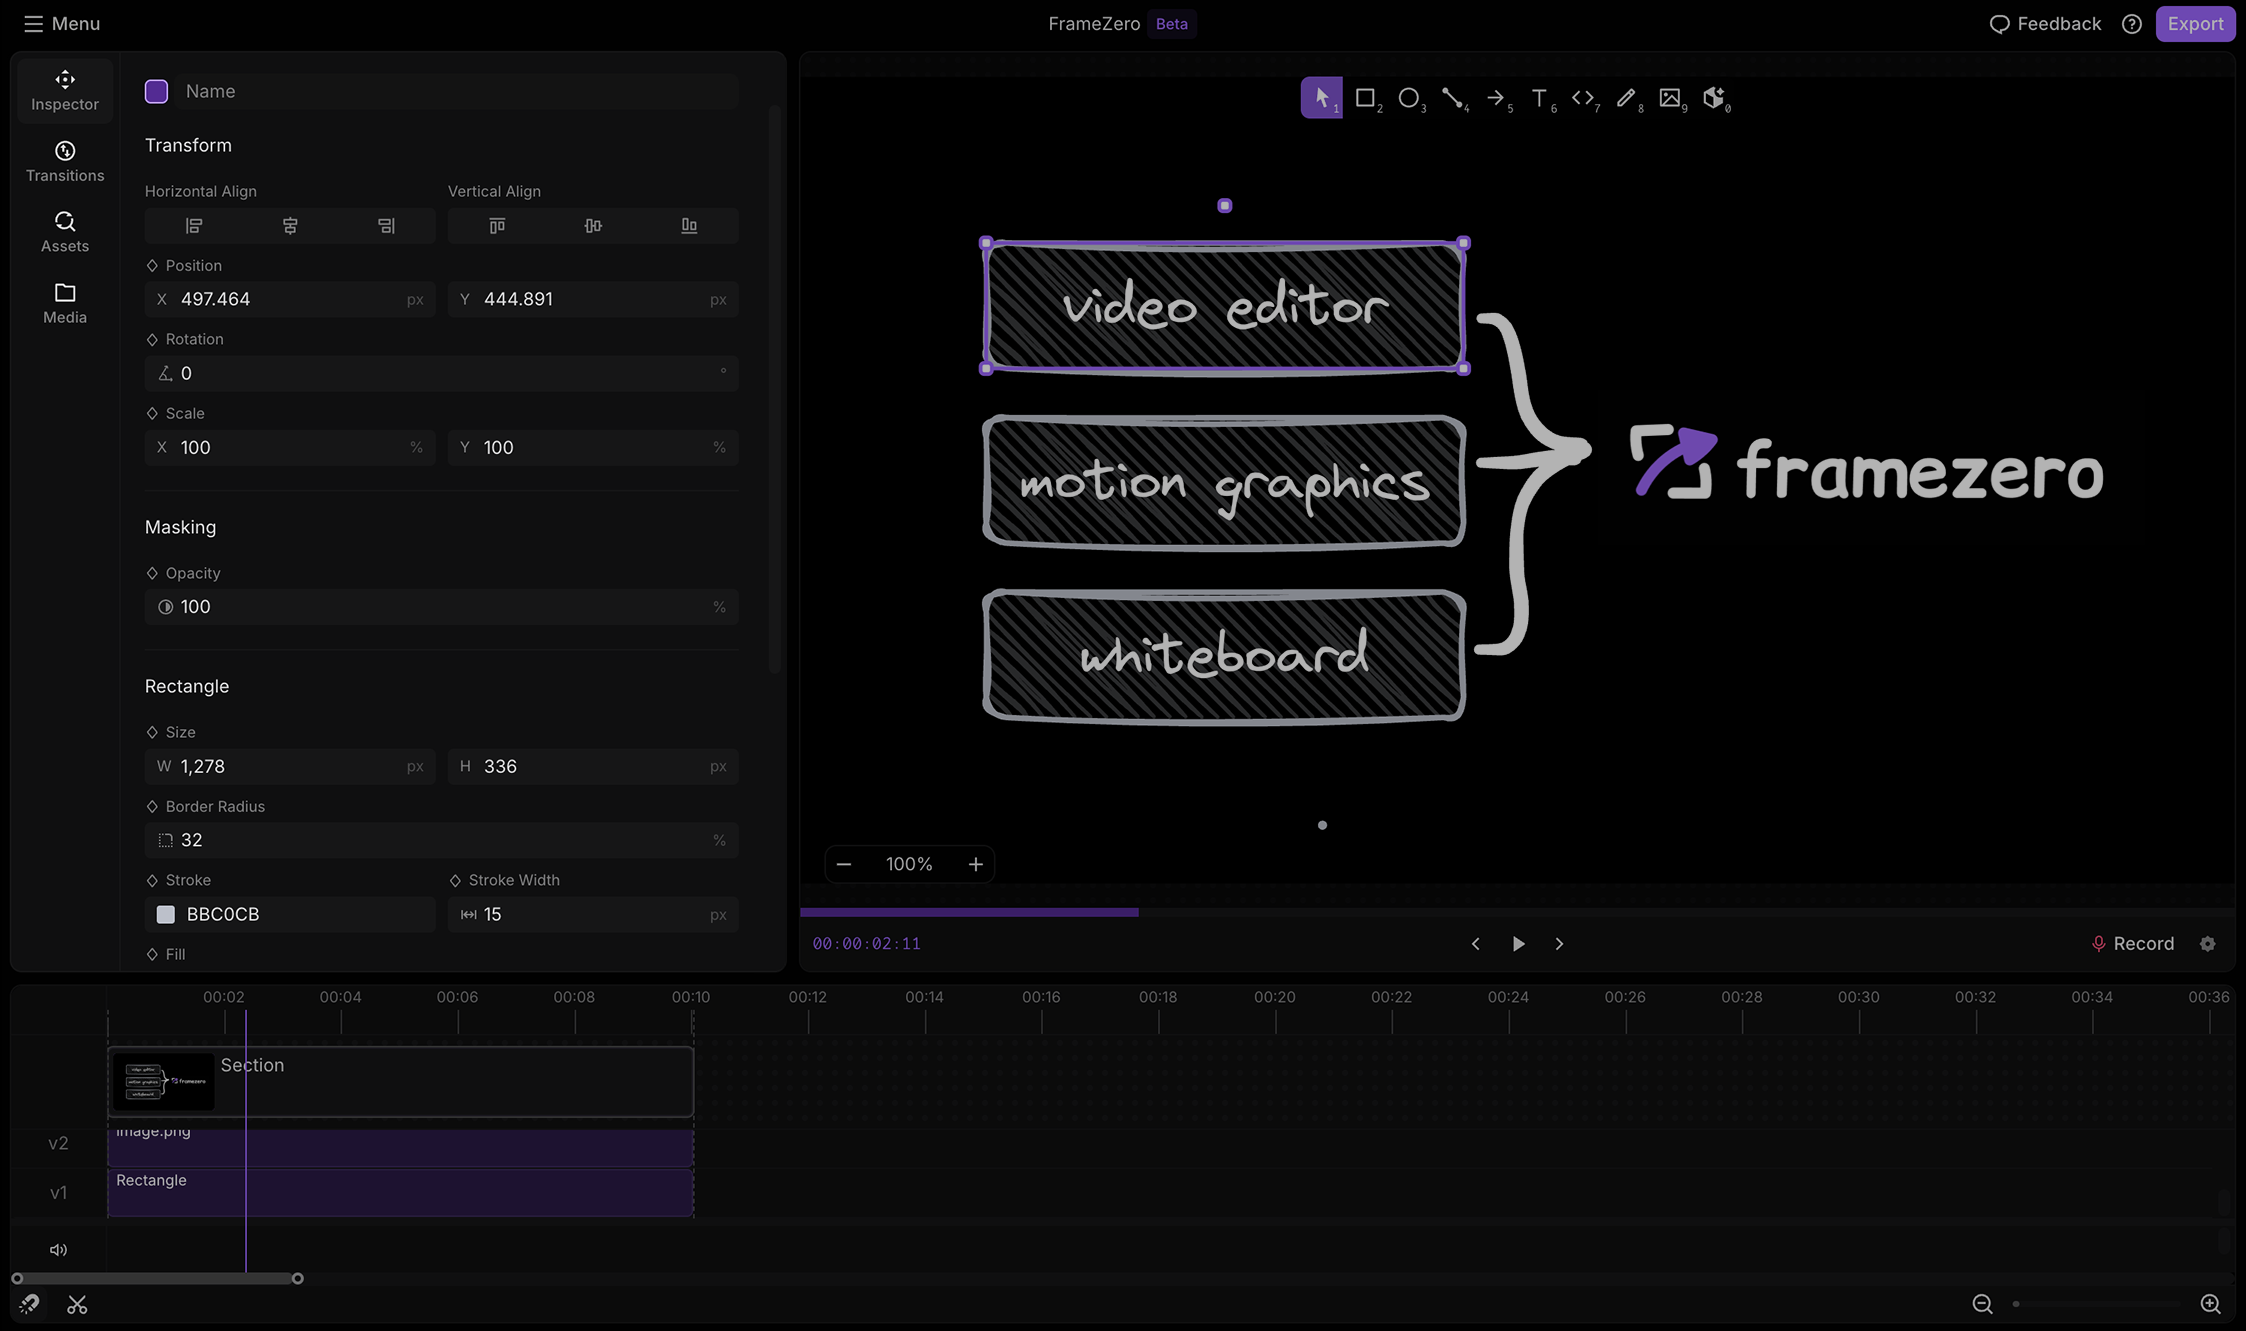Open the Export dialog
Screen dimensions: 2246x1331
coord(2195,23)
